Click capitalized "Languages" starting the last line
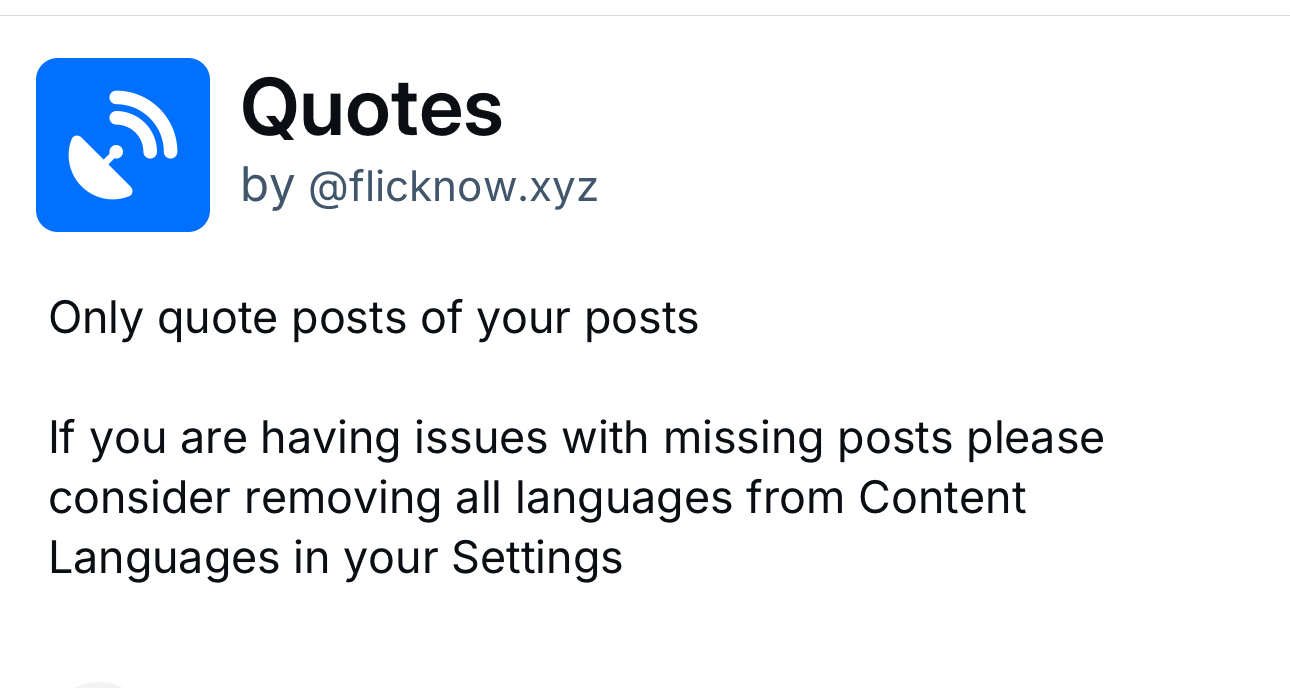Image resolution: width=1290 pixels, height=688 pixels. click(164, 558)
